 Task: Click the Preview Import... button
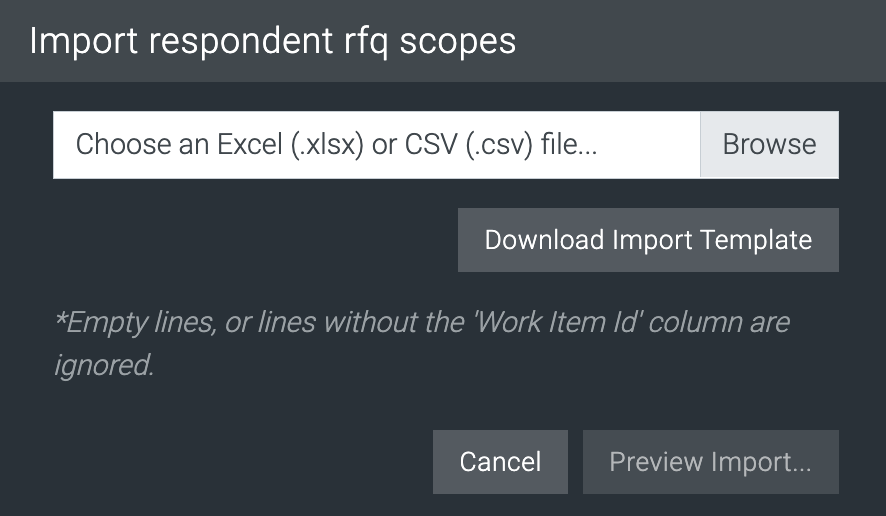point(710,462)
